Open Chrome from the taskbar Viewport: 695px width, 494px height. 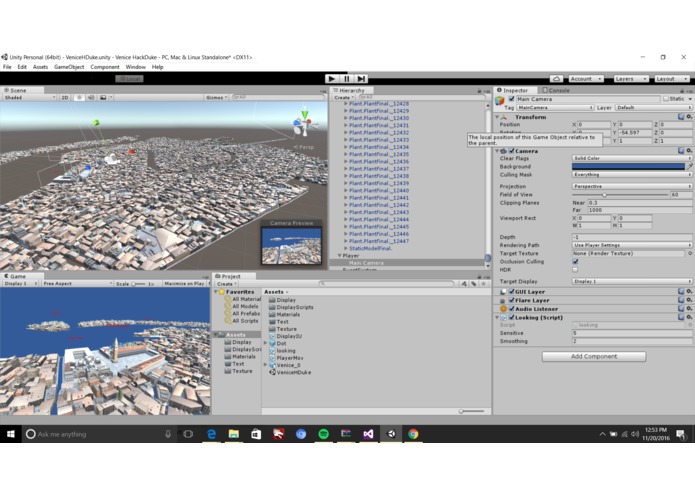[x=413, y=434]
